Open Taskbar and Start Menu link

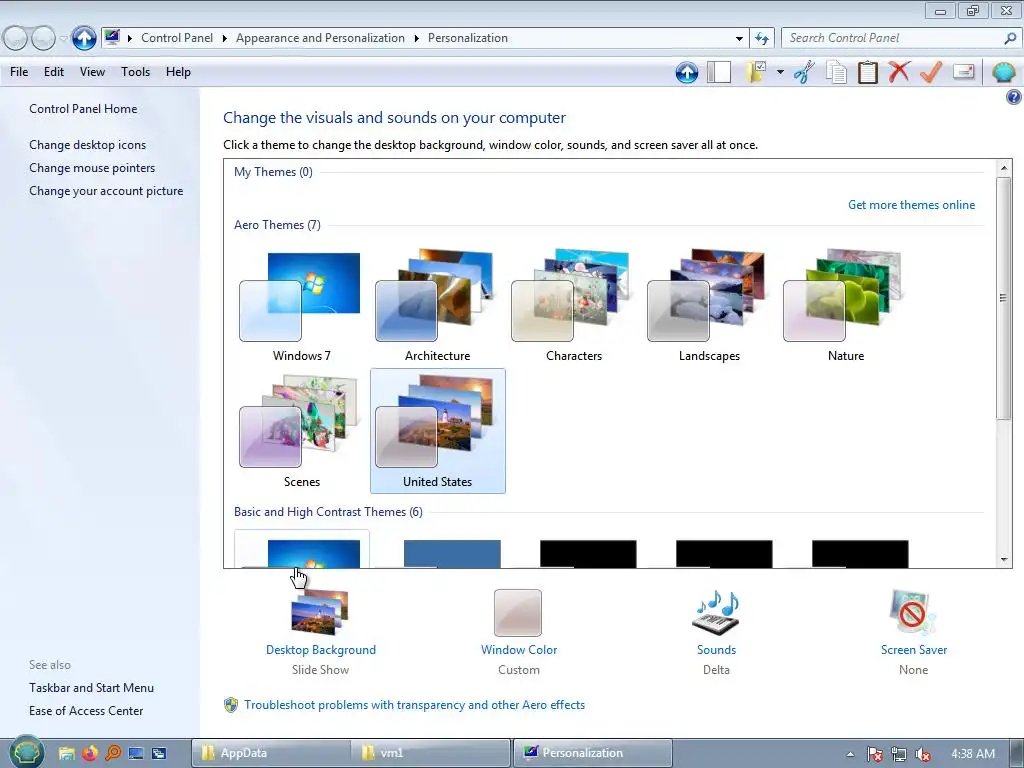[x=91, y=688]
